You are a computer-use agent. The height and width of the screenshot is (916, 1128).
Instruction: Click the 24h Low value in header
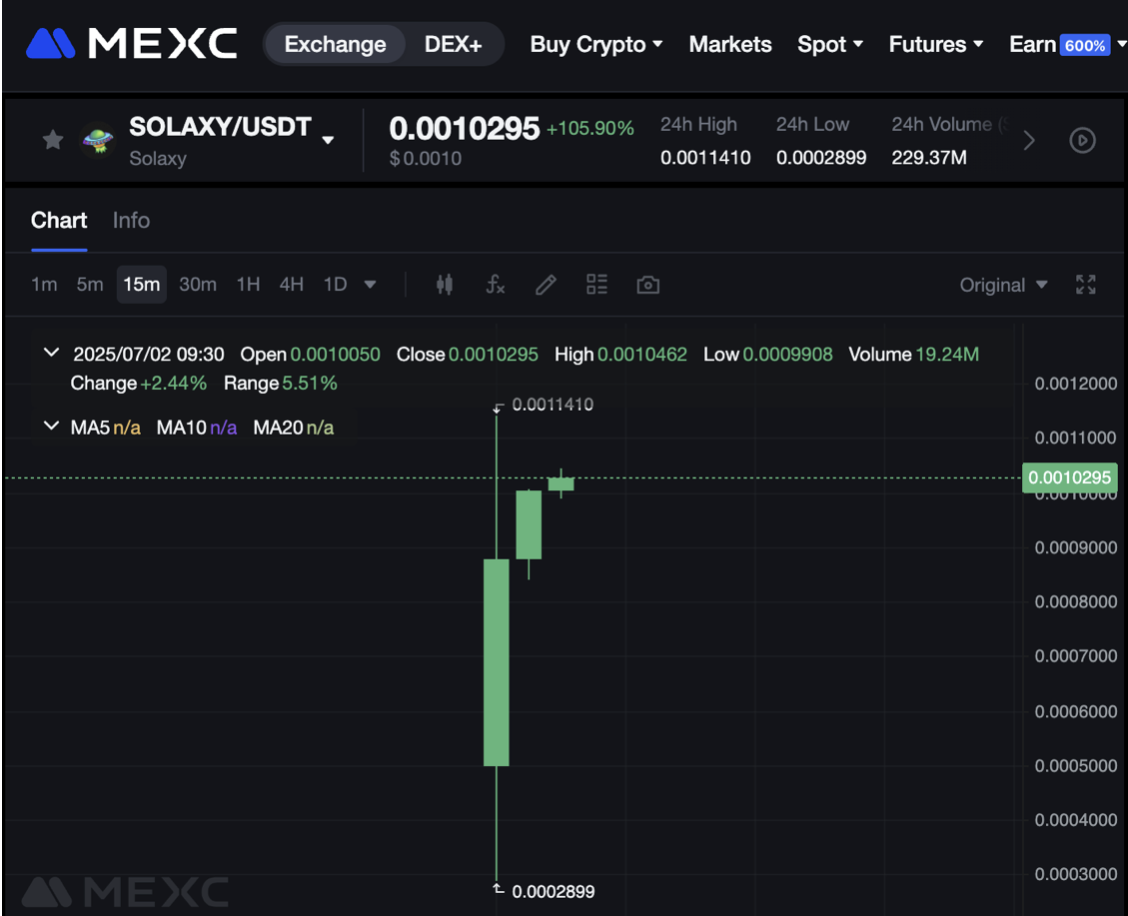821,158
